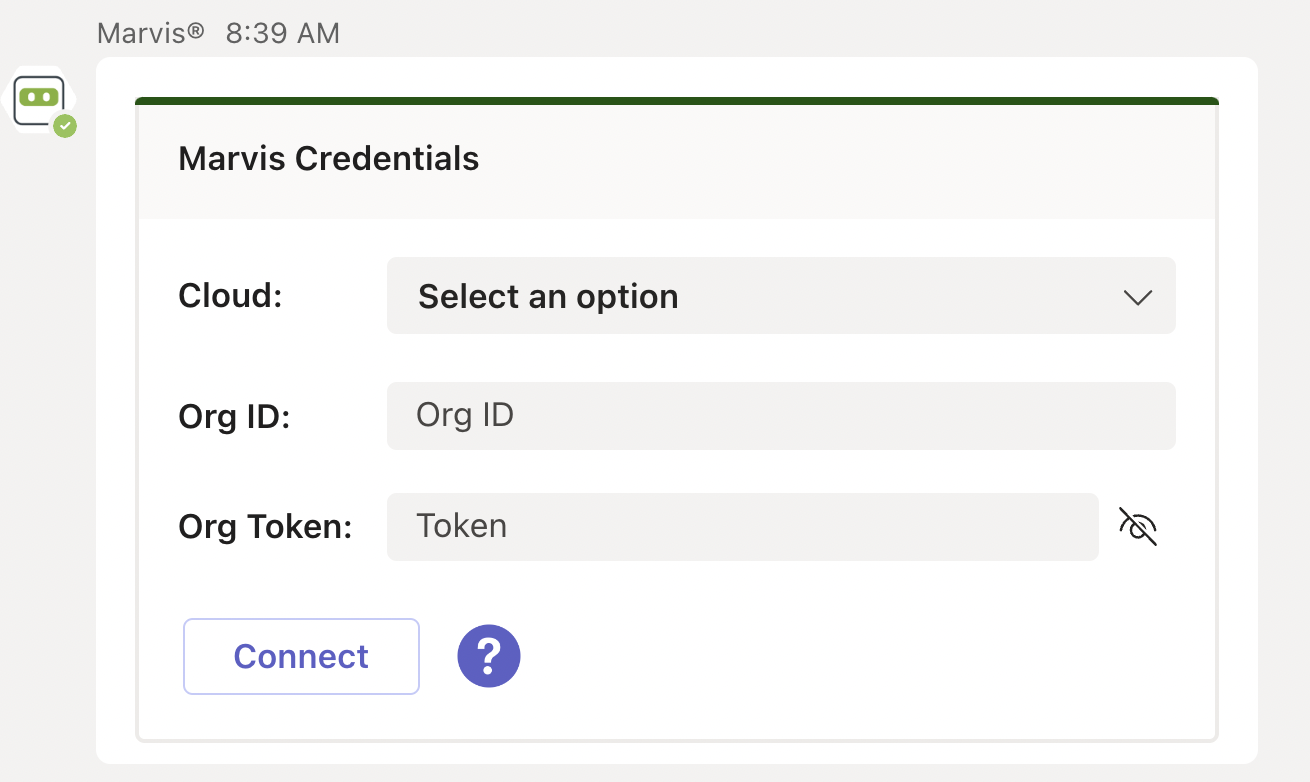Click the 'Org ID:' field label

click(234, 416)
